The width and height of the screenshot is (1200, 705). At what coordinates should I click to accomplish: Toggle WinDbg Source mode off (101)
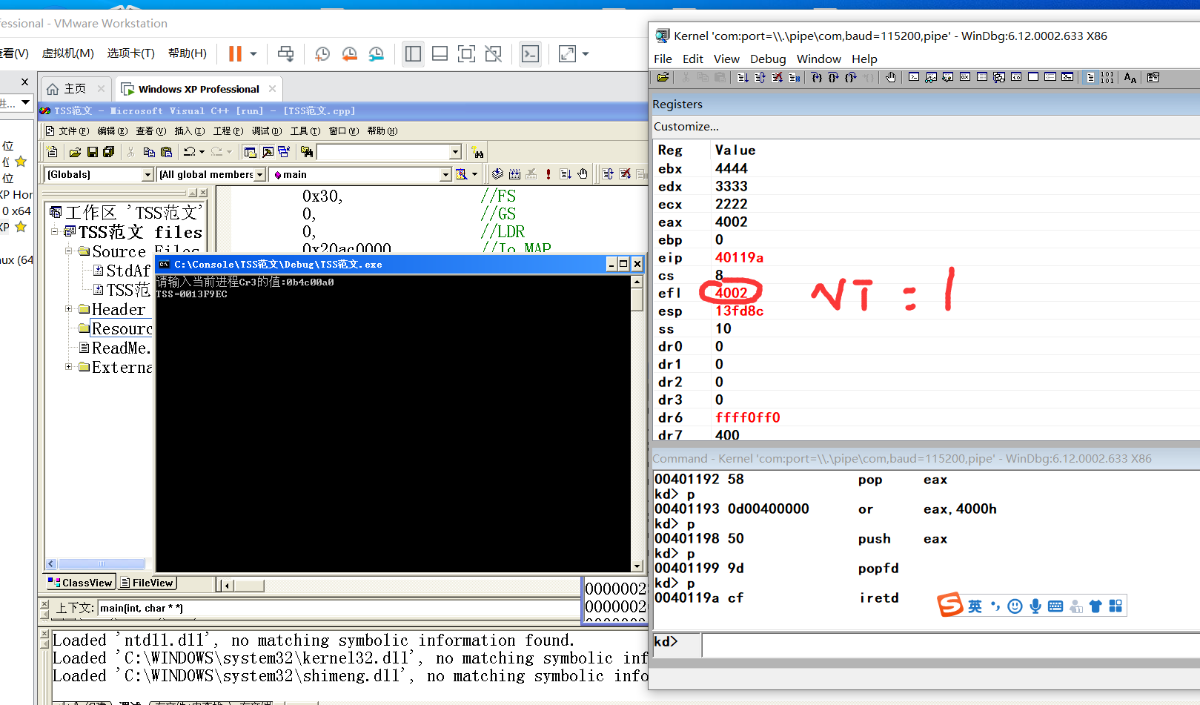(1107, 77)
